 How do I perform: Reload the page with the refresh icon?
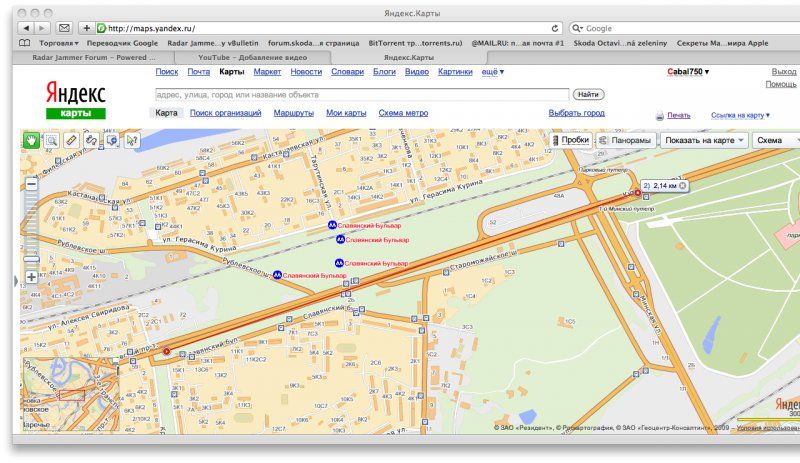[x=555, y=29]
